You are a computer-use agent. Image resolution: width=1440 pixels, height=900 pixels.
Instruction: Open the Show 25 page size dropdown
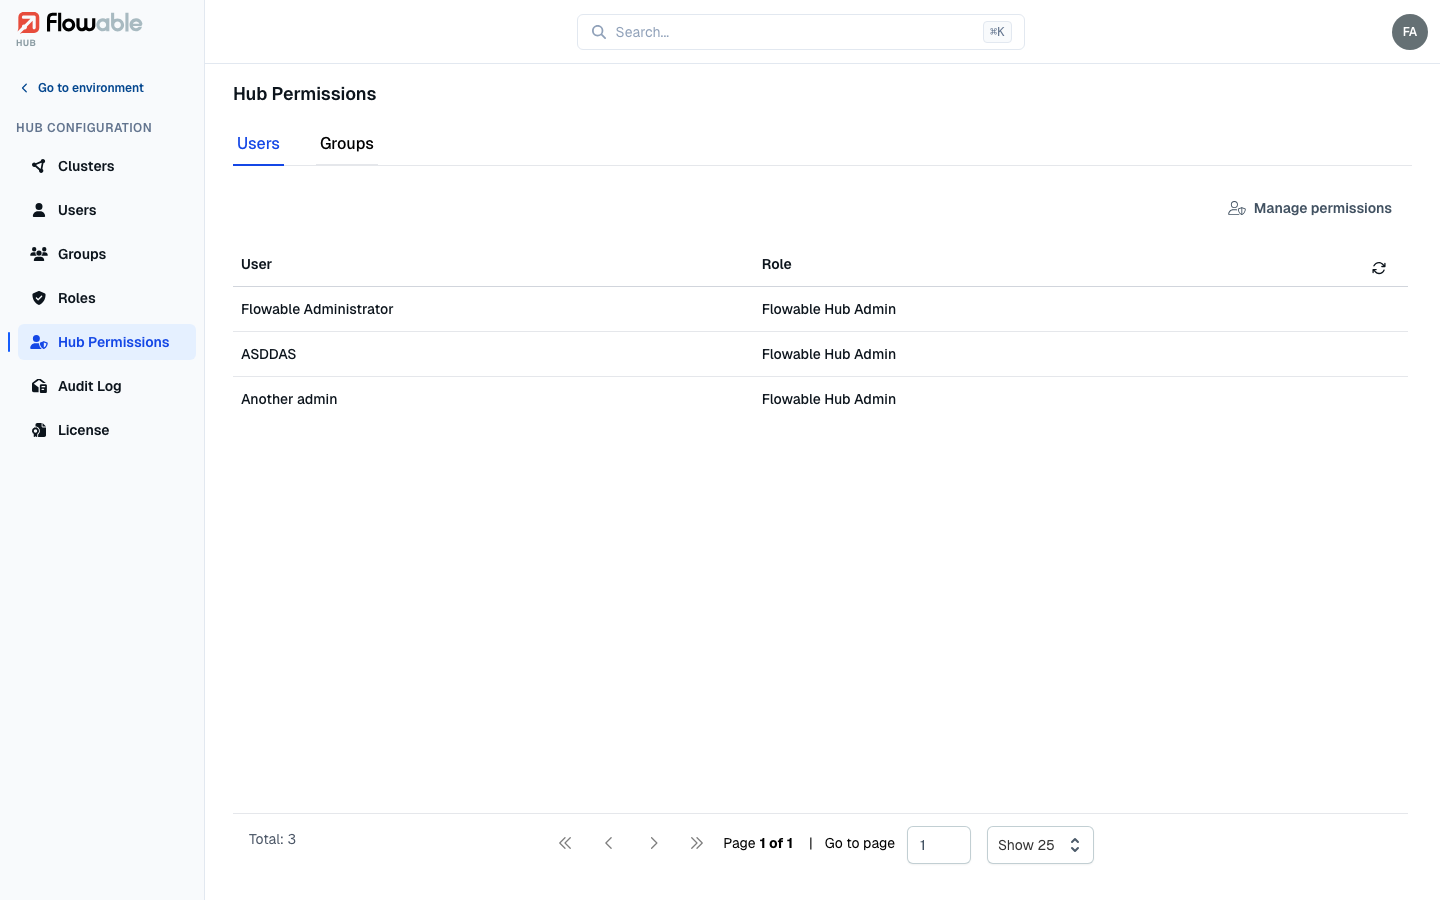point(1040,845)
